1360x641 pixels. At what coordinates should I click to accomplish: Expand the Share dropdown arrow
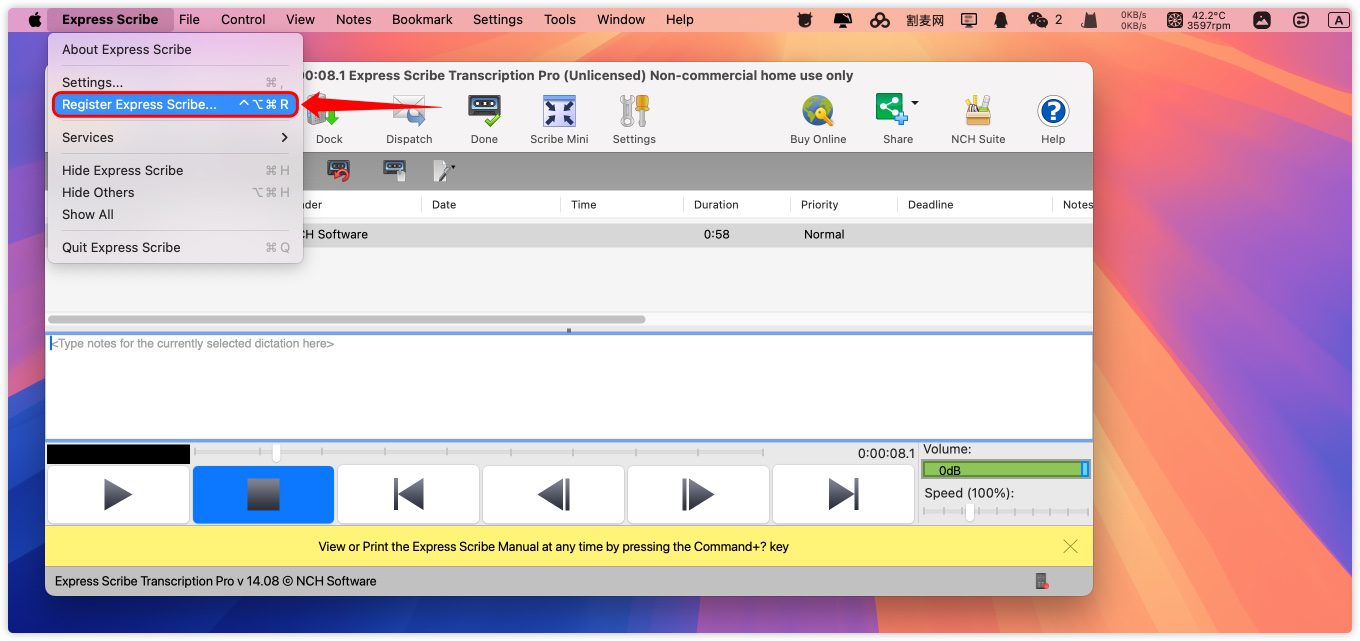click(x=914, y=103)
